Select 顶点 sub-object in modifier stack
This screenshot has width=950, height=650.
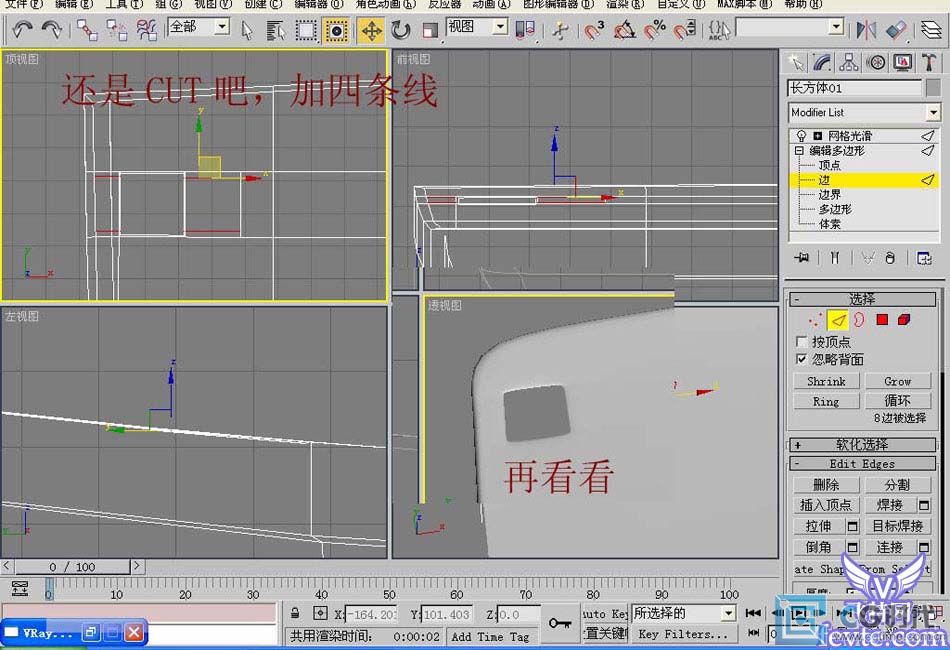coord(829,165)
